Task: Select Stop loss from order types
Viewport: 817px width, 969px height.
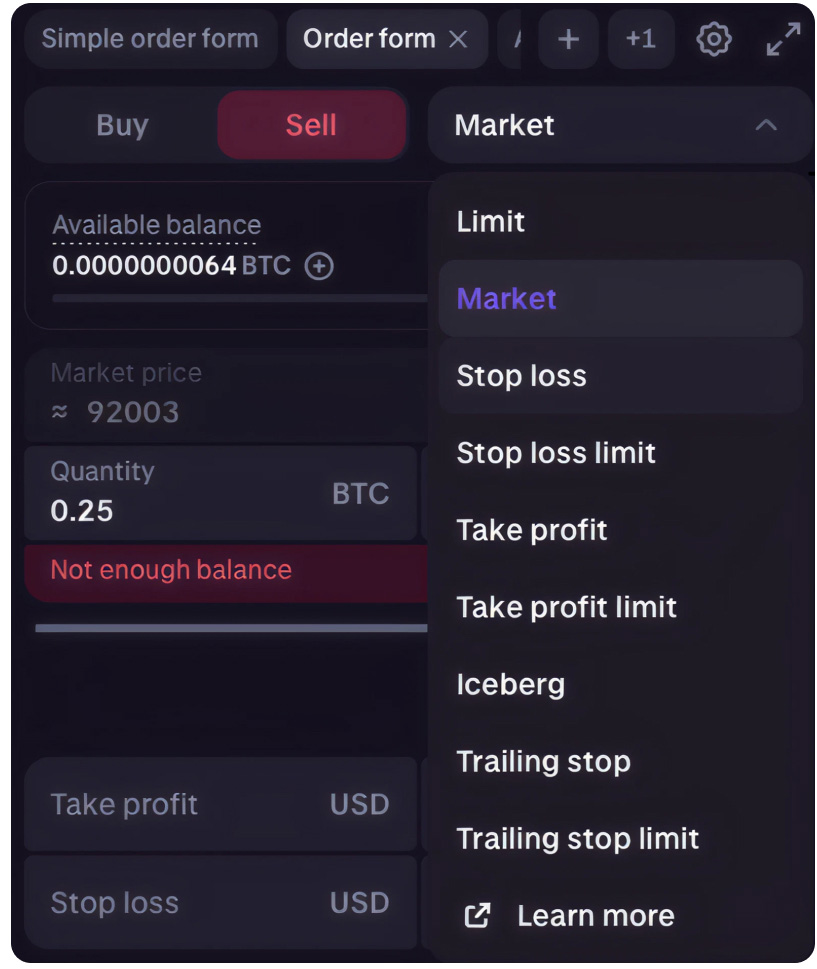Action: pos(521,376)
